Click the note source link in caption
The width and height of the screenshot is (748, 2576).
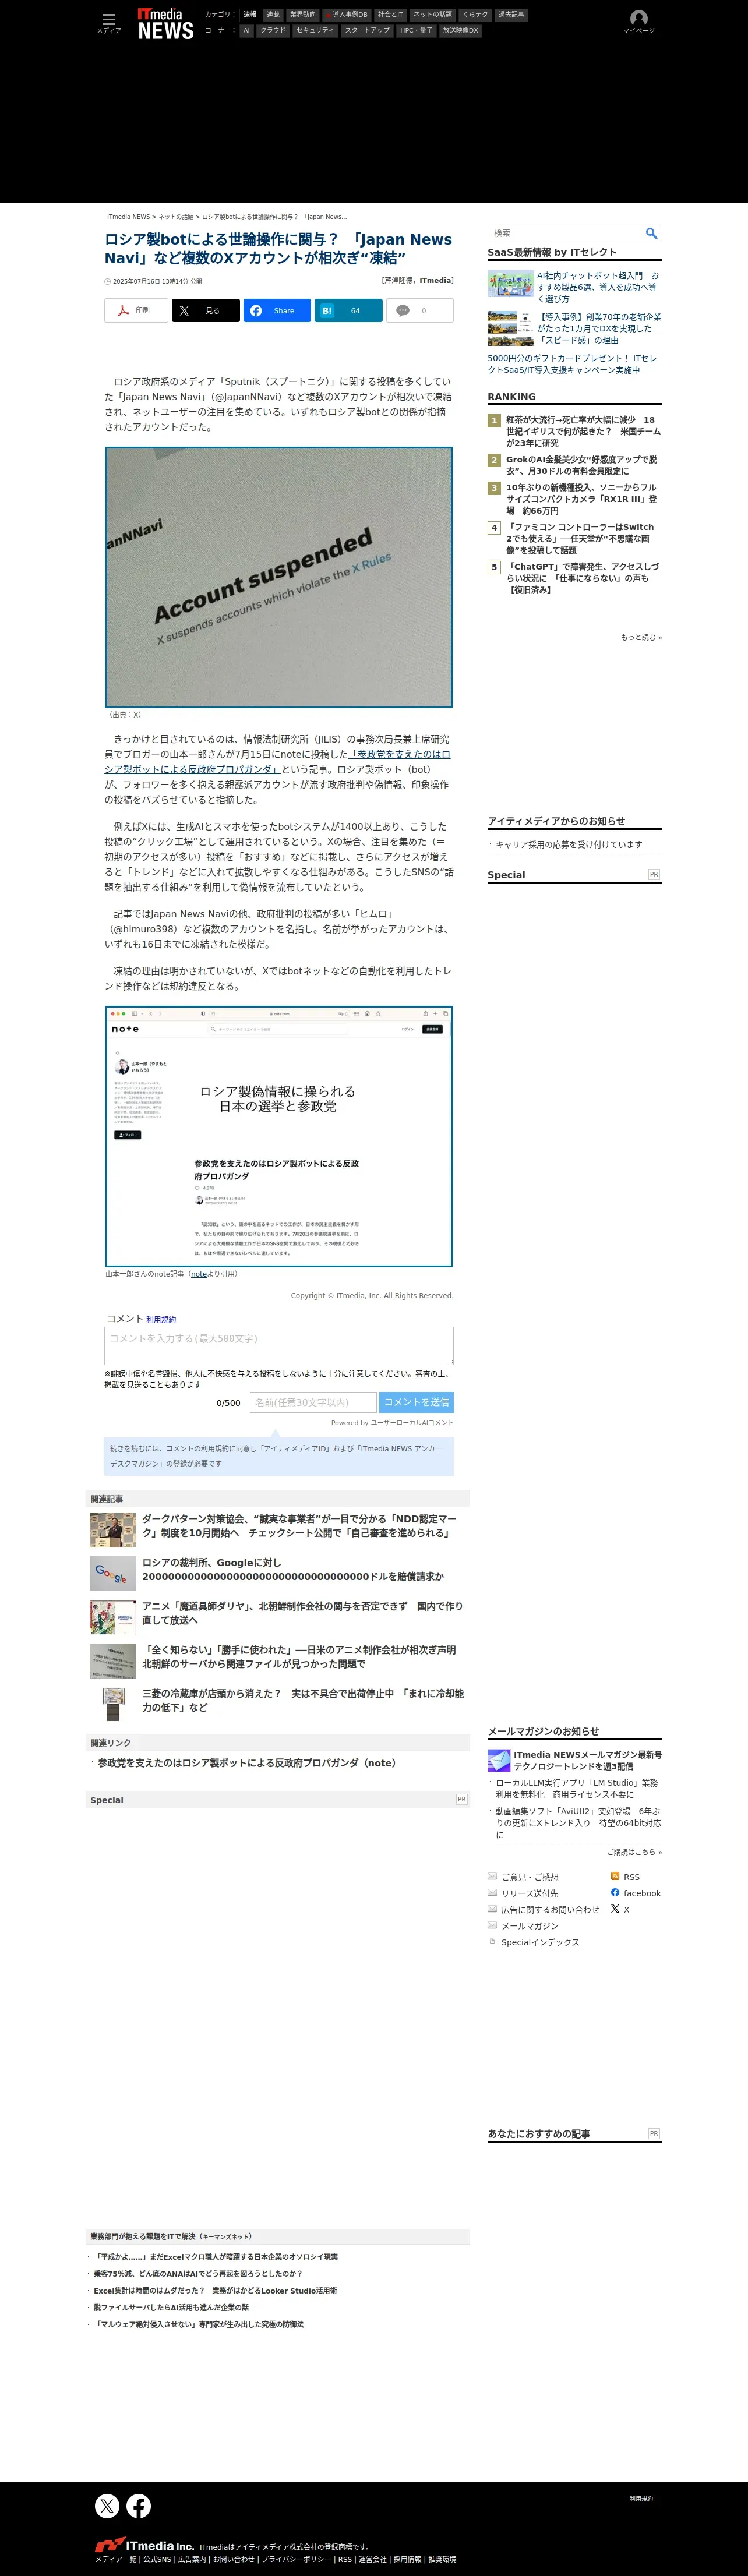pos(198,1274)
